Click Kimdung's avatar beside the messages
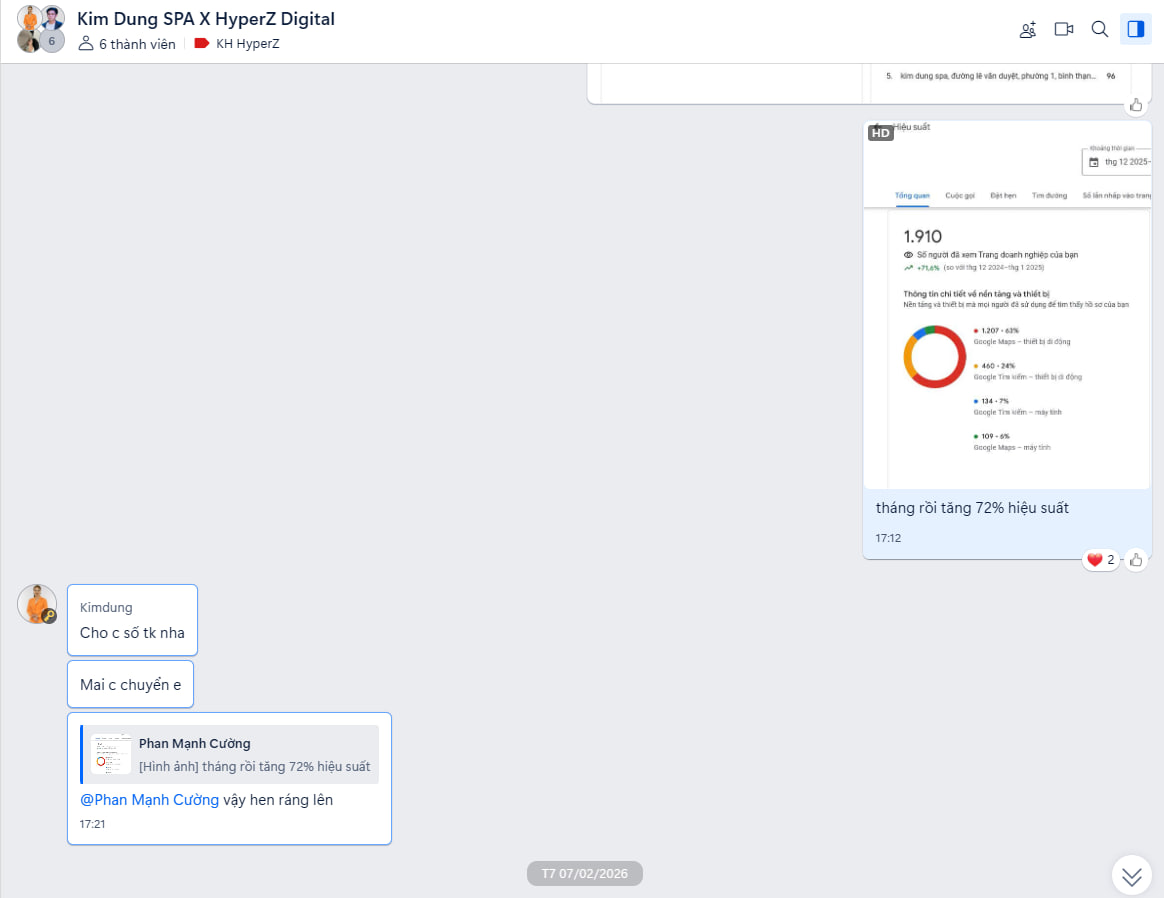 (x=37, y=604)
